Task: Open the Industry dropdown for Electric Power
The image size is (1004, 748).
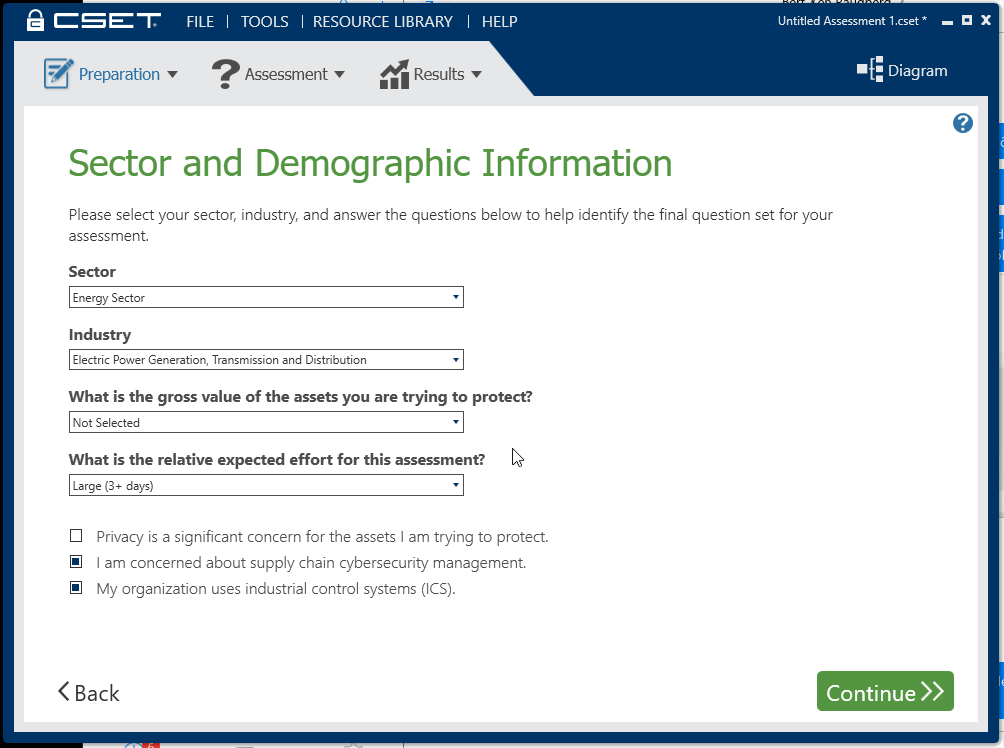Action: [x=266, y=359]
